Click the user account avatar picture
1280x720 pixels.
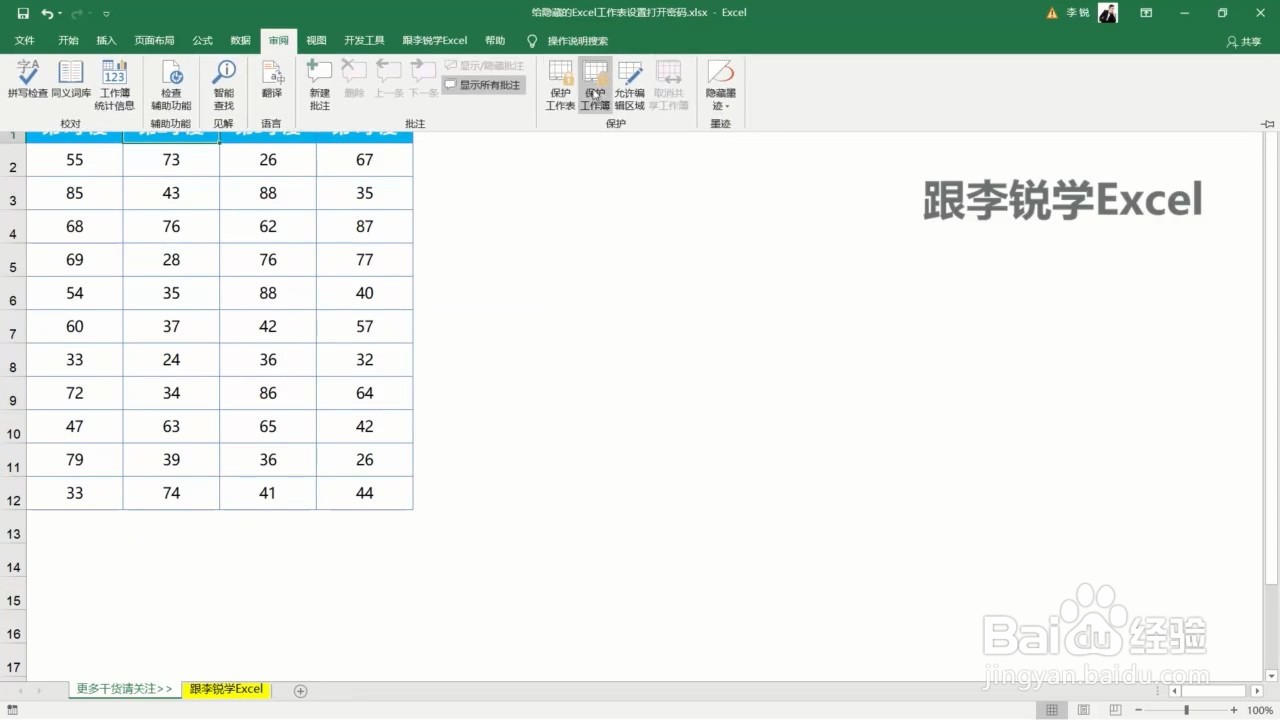tap(1108, 13)
